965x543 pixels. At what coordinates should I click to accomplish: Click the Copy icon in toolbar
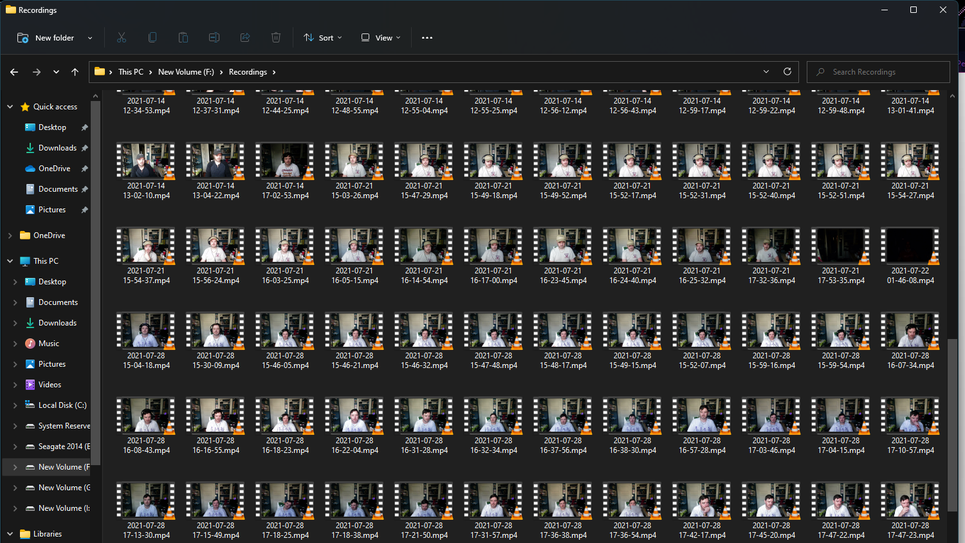152,38
